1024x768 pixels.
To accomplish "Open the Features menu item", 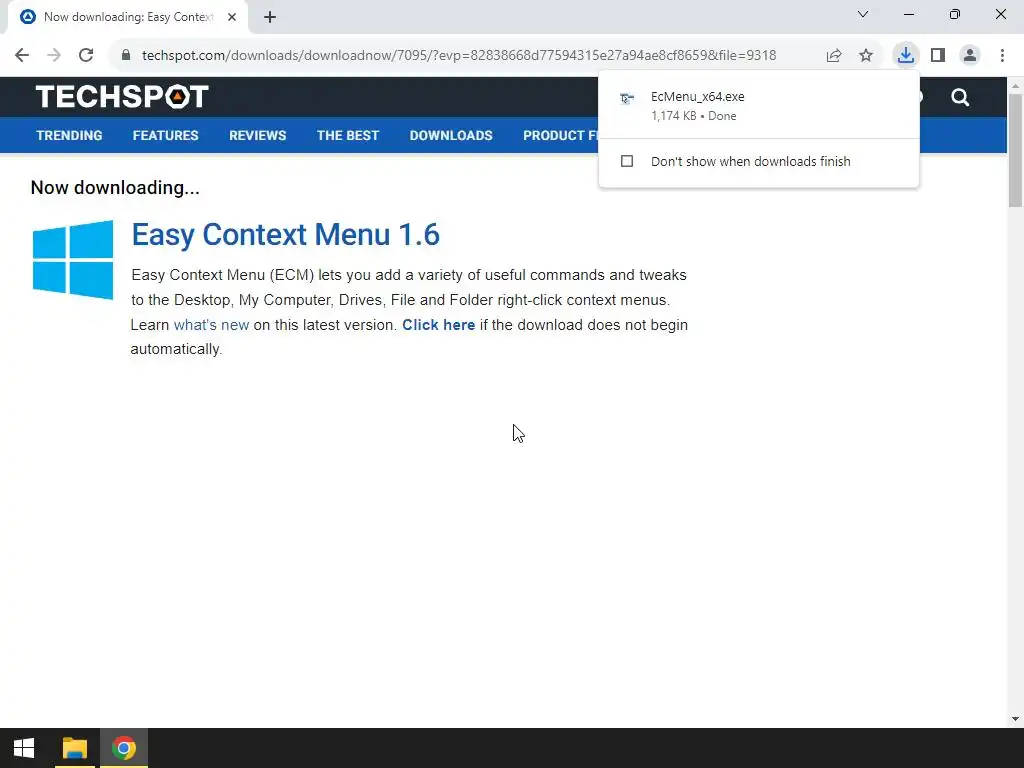I will point(165,135).
